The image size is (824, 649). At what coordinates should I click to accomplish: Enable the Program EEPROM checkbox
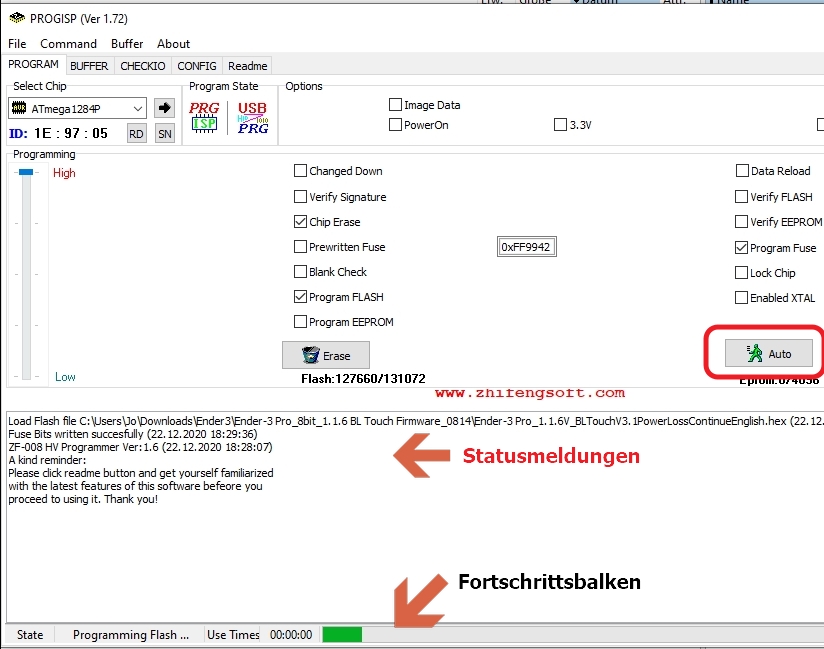pos(300,322)
